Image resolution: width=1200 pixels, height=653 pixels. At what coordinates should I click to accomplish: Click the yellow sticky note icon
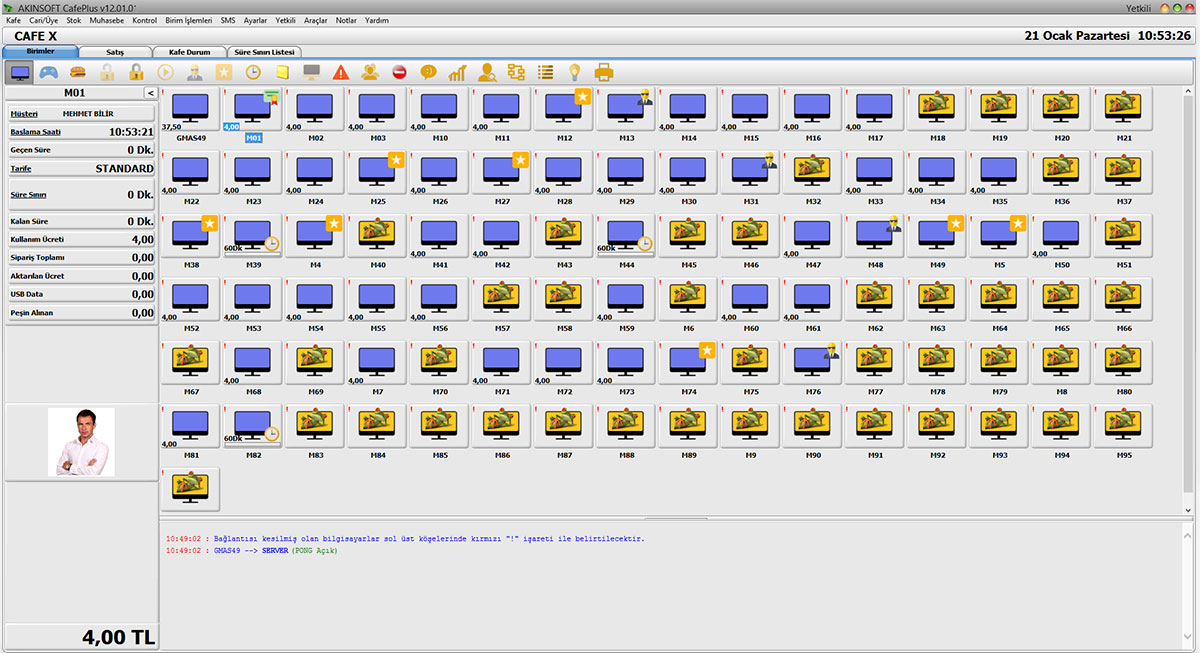coord(283,72)
